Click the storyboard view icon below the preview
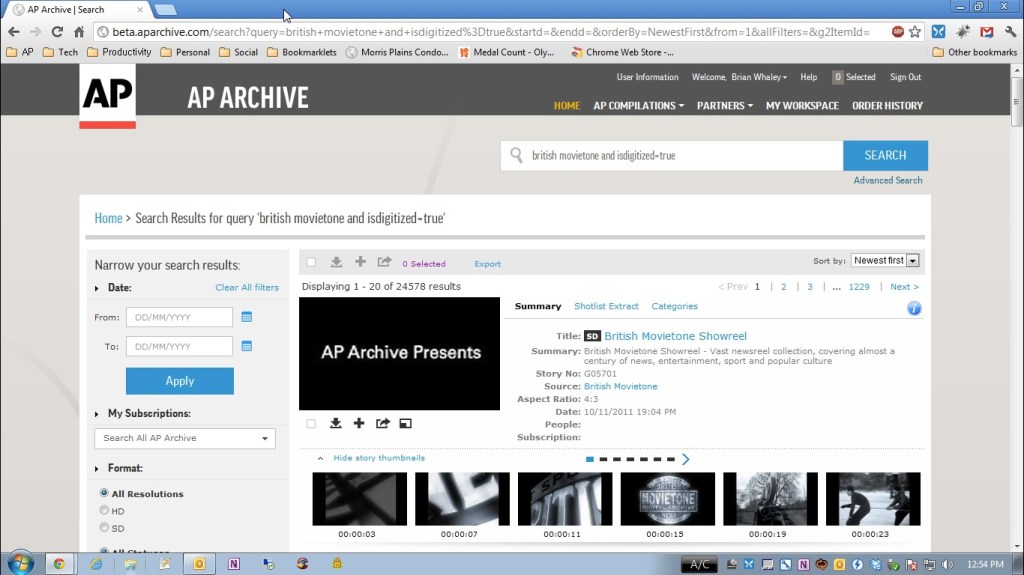The height and width of the screenshot is (575, 1024). click(405, 423)
